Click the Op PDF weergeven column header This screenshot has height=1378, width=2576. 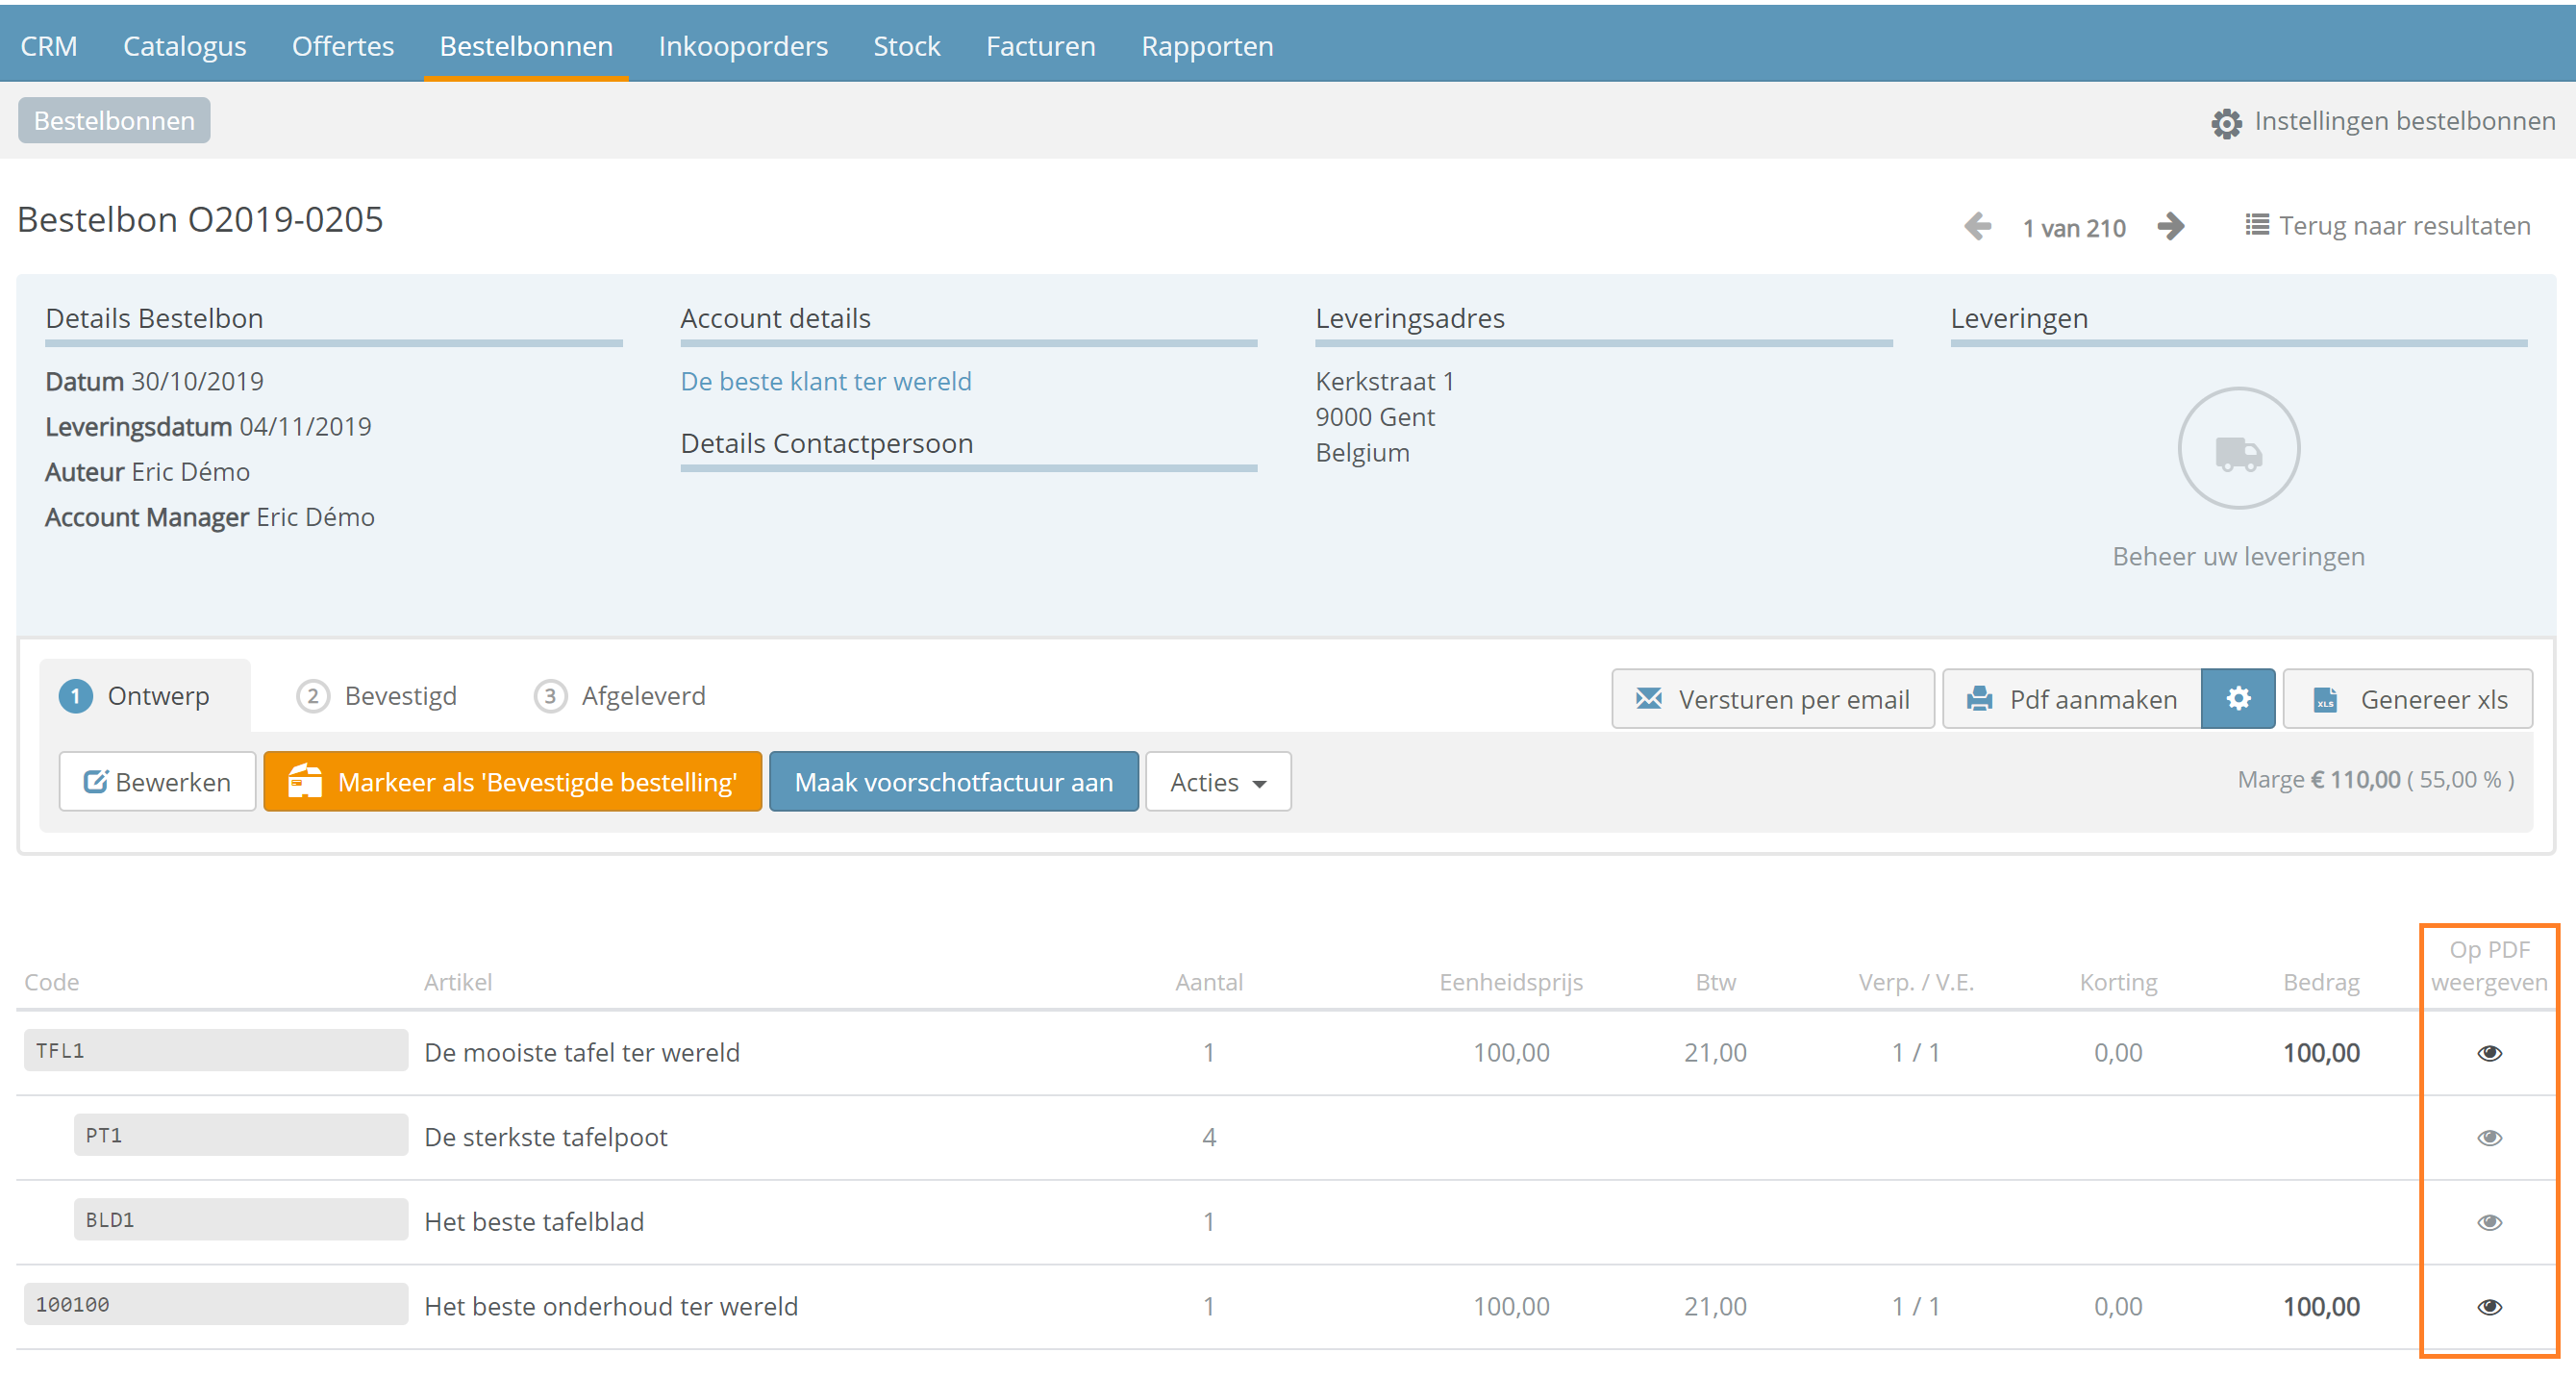point(2489,966)
